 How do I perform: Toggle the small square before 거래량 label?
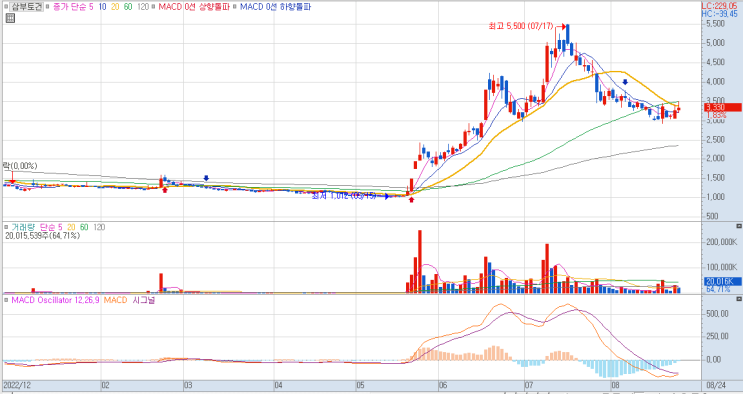coord(6,228)
